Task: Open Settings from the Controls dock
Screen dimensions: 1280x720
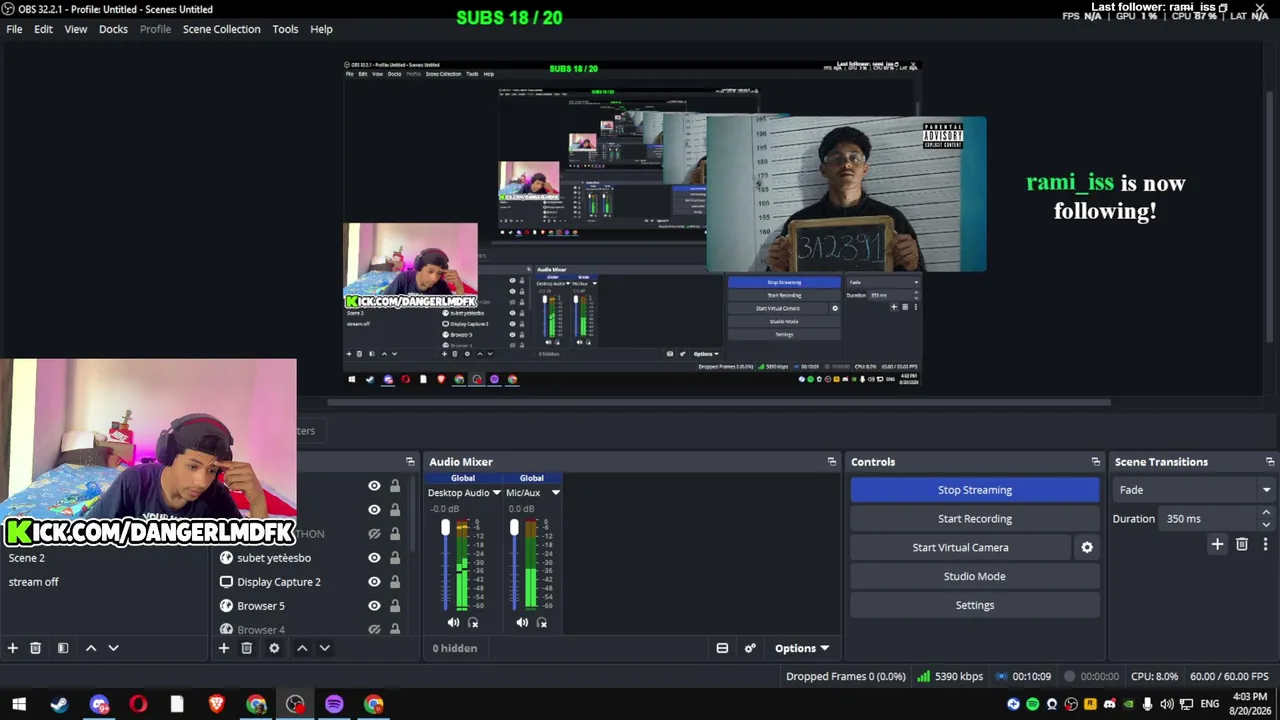Action: [x=975, y=605]
